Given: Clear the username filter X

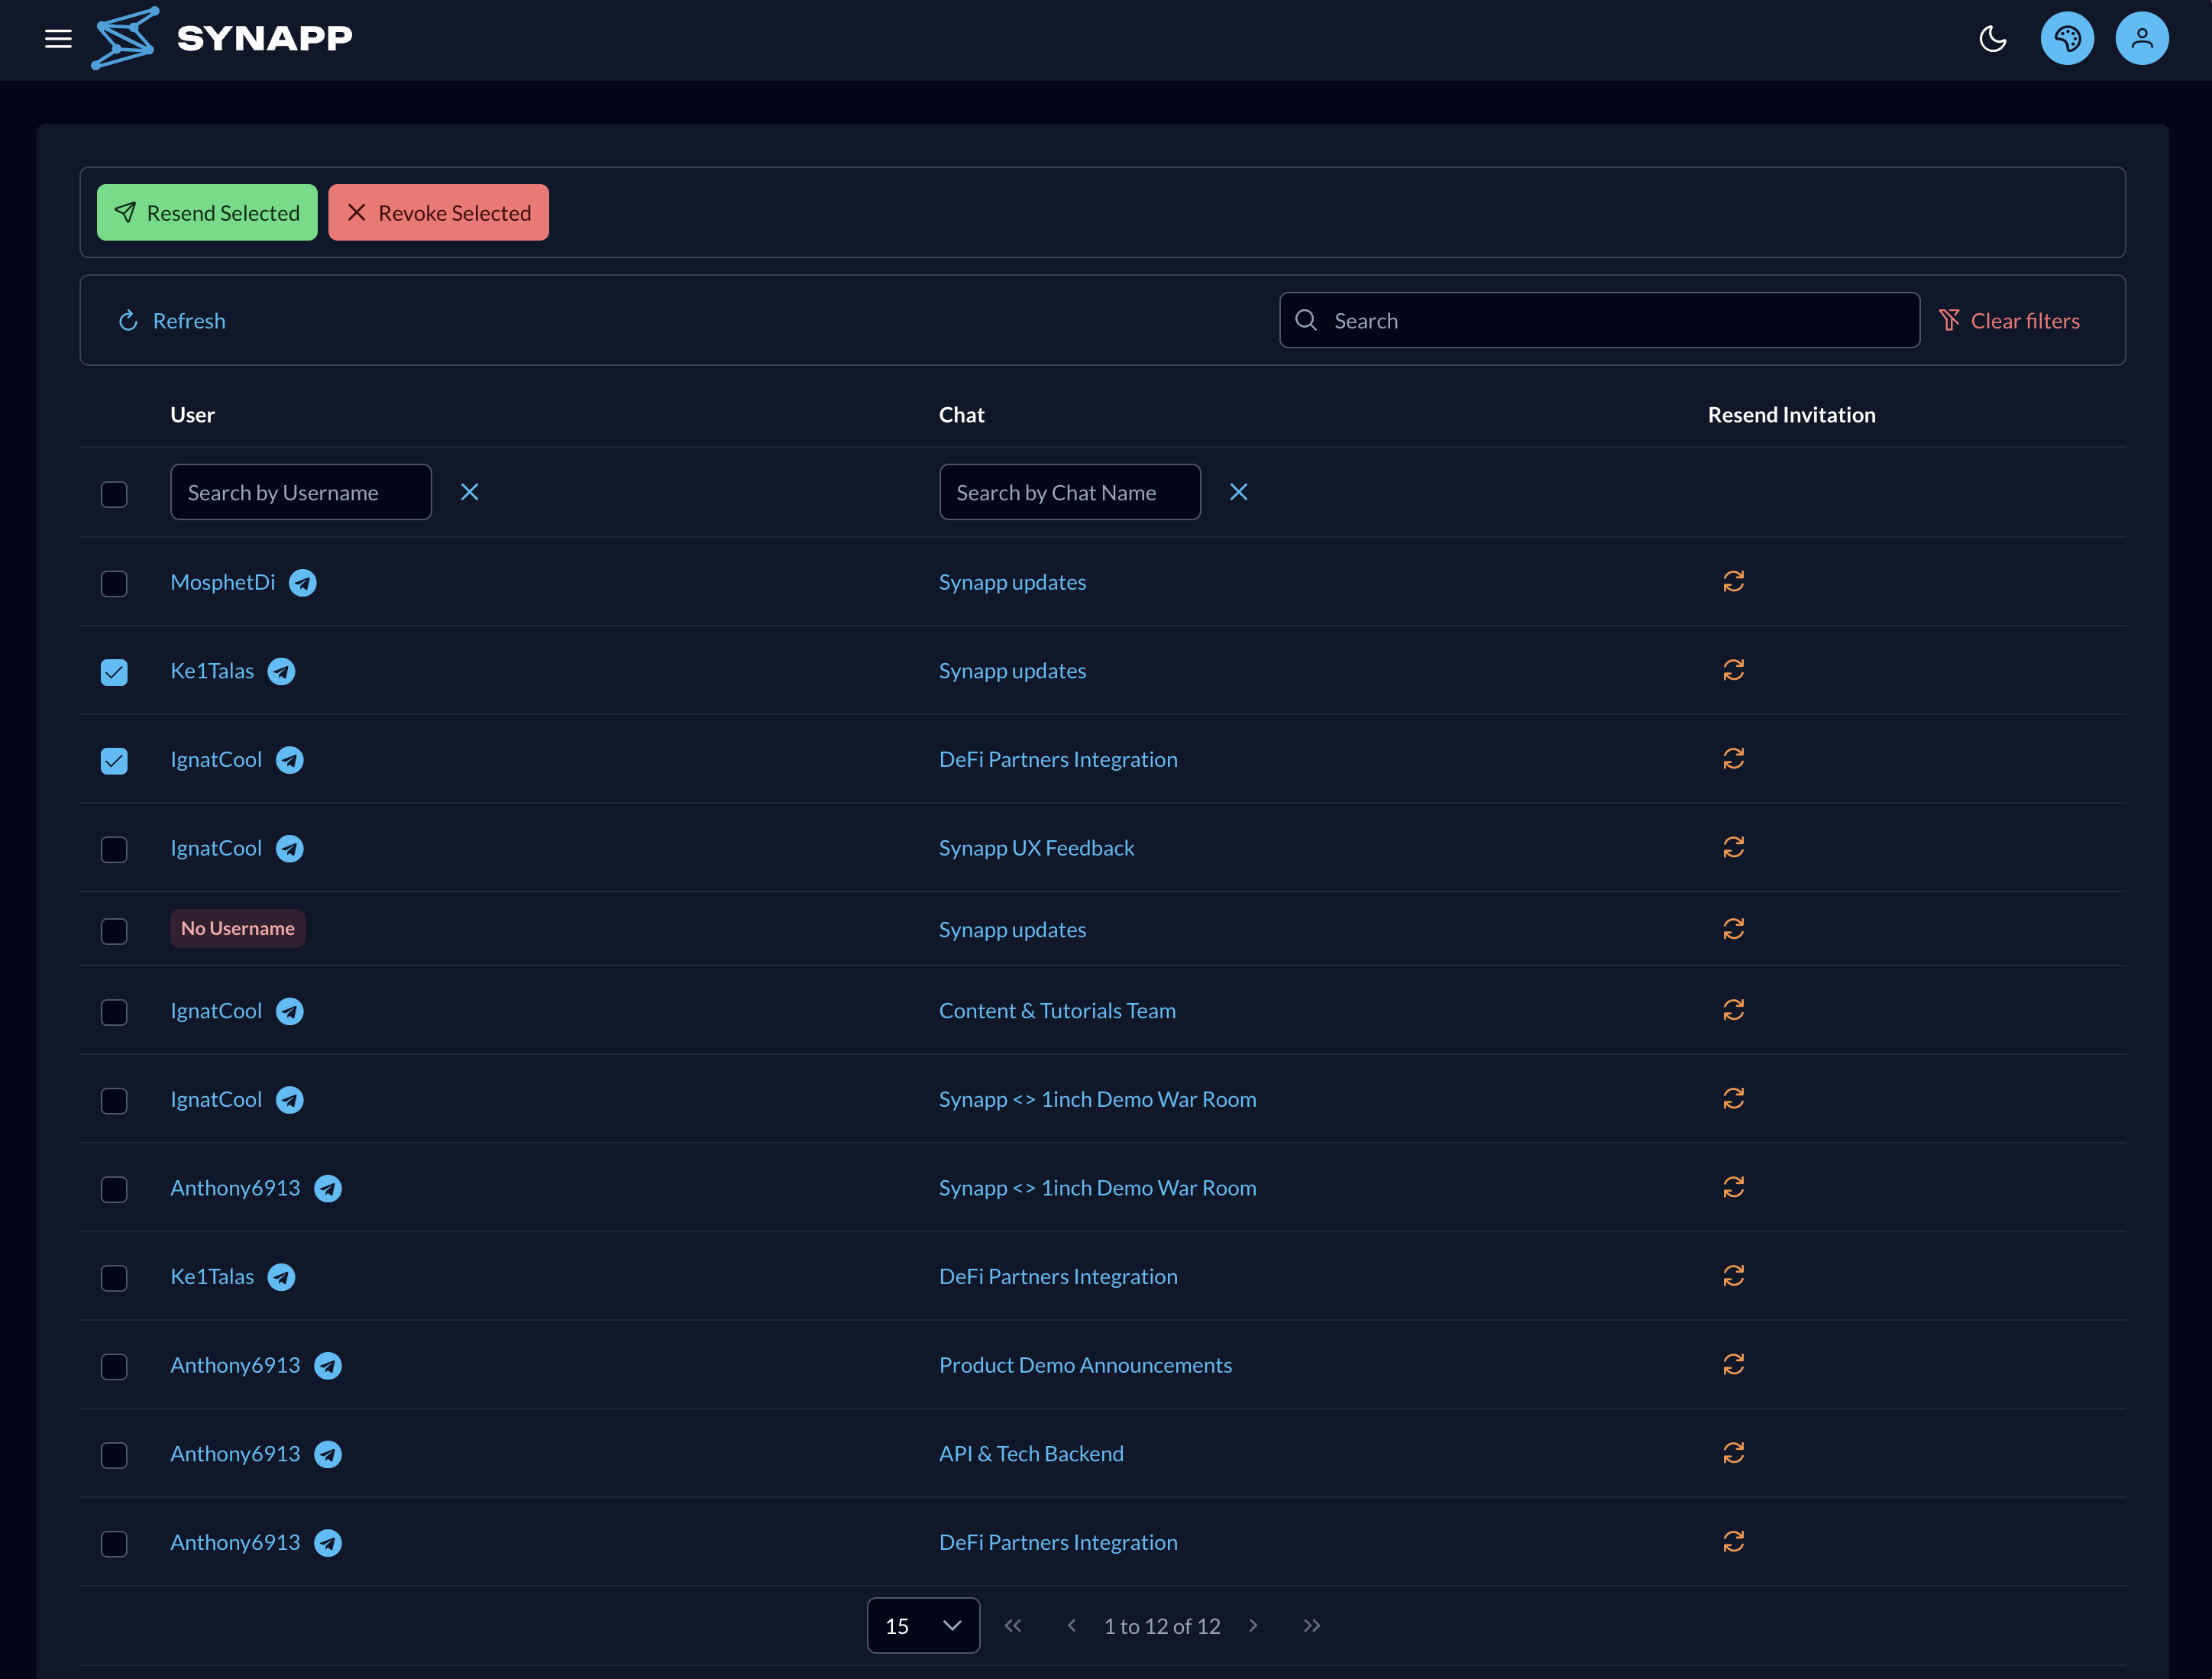Looking at the screenshot, I should 469,492.
